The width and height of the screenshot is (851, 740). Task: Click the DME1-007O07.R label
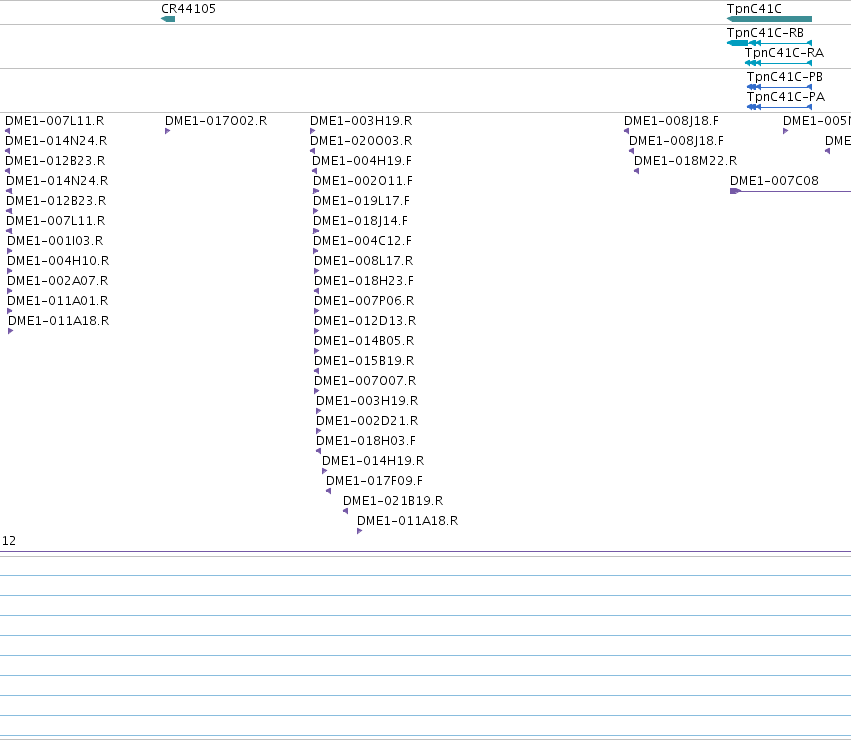coord(365,381)
